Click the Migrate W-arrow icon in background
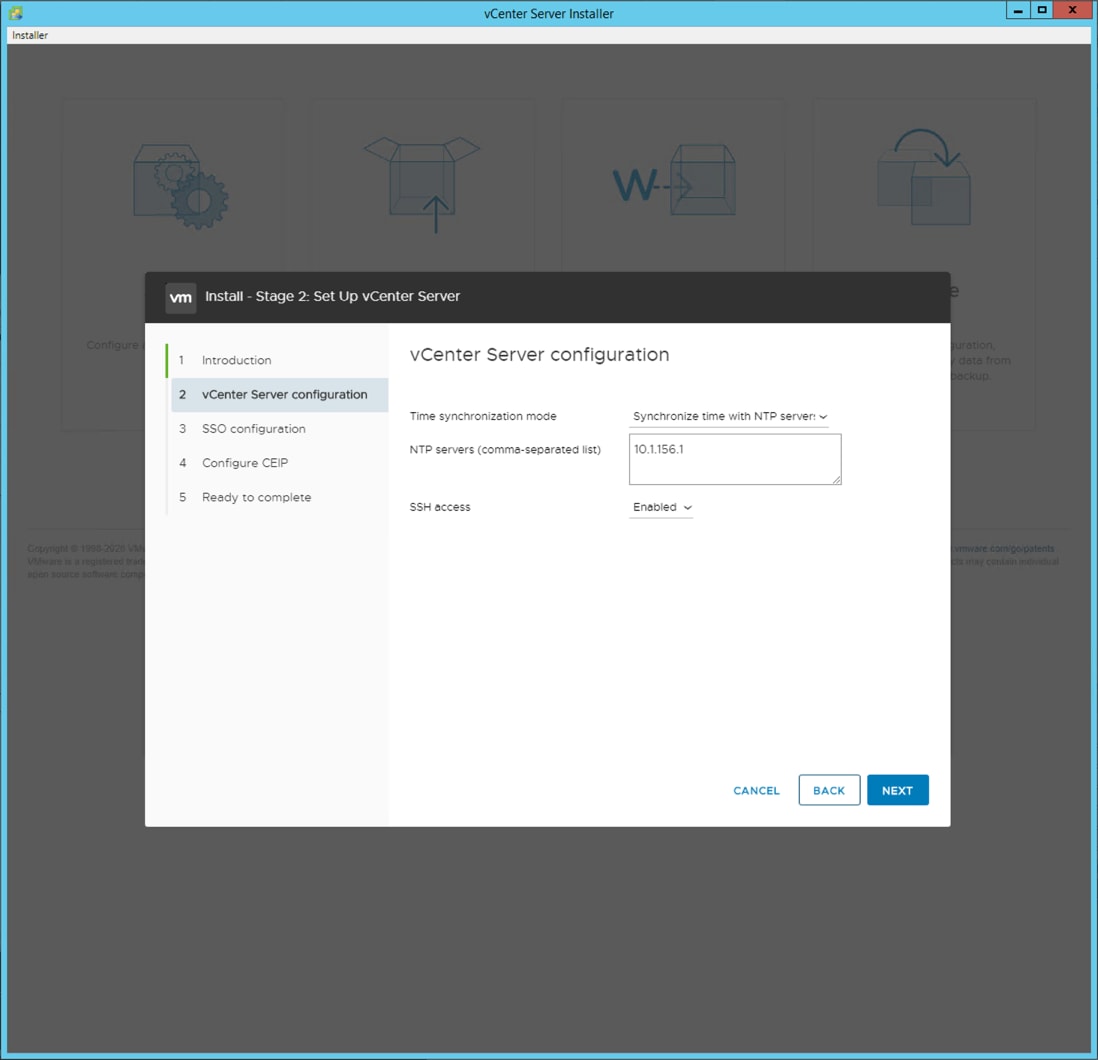The height and width of the screenshot is (1060, 1098). 674,181
